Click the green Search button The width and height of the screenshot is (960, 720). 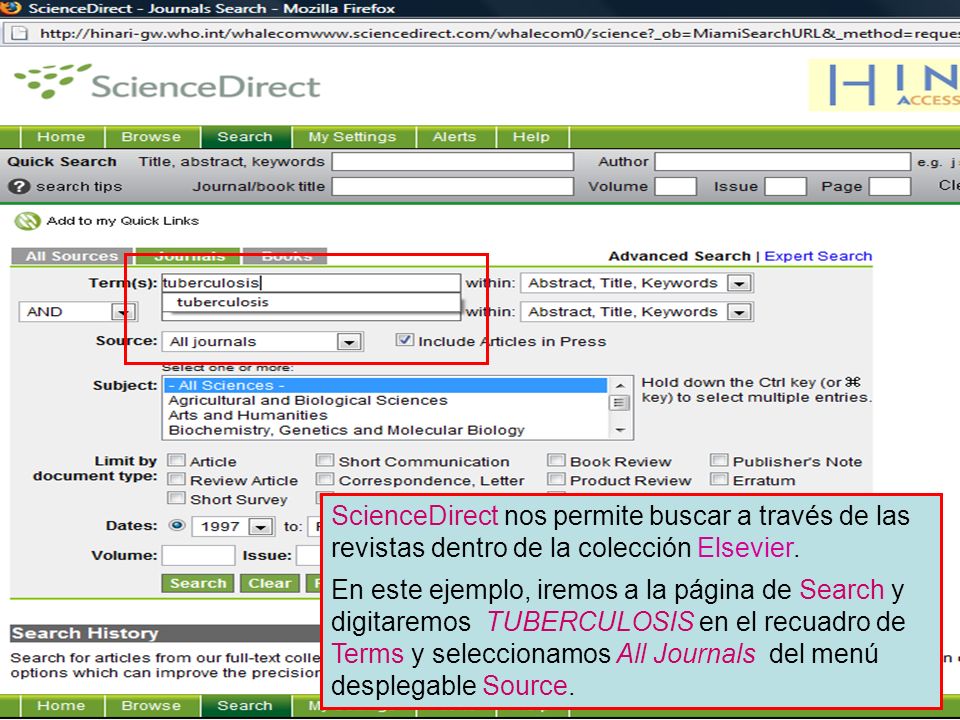pyautogui.click(x=198, y=583)
